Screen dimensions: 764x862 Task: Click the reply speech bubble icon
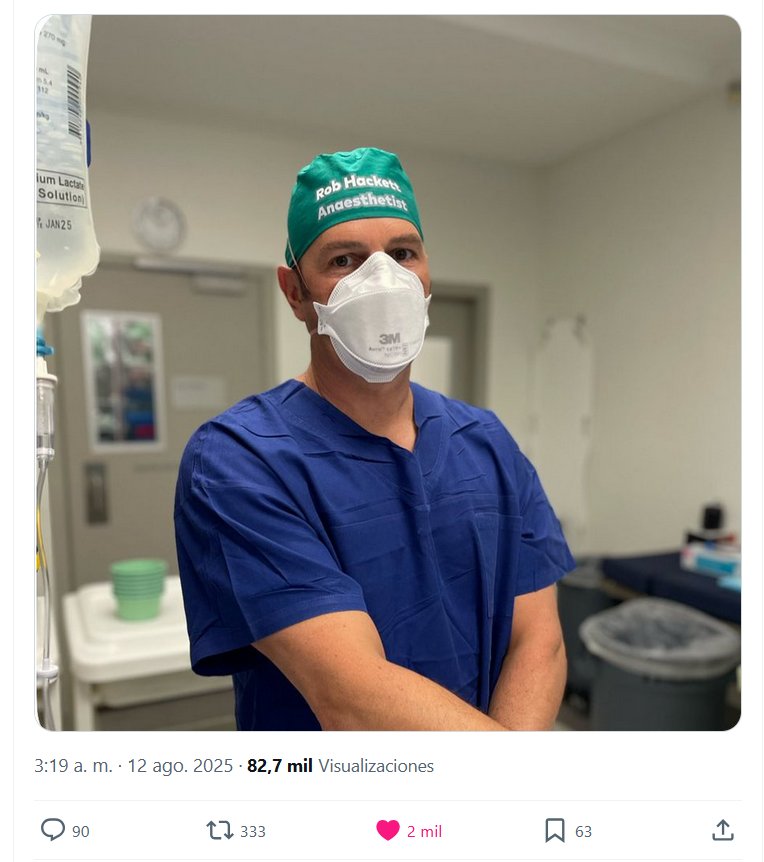(53, 830)
